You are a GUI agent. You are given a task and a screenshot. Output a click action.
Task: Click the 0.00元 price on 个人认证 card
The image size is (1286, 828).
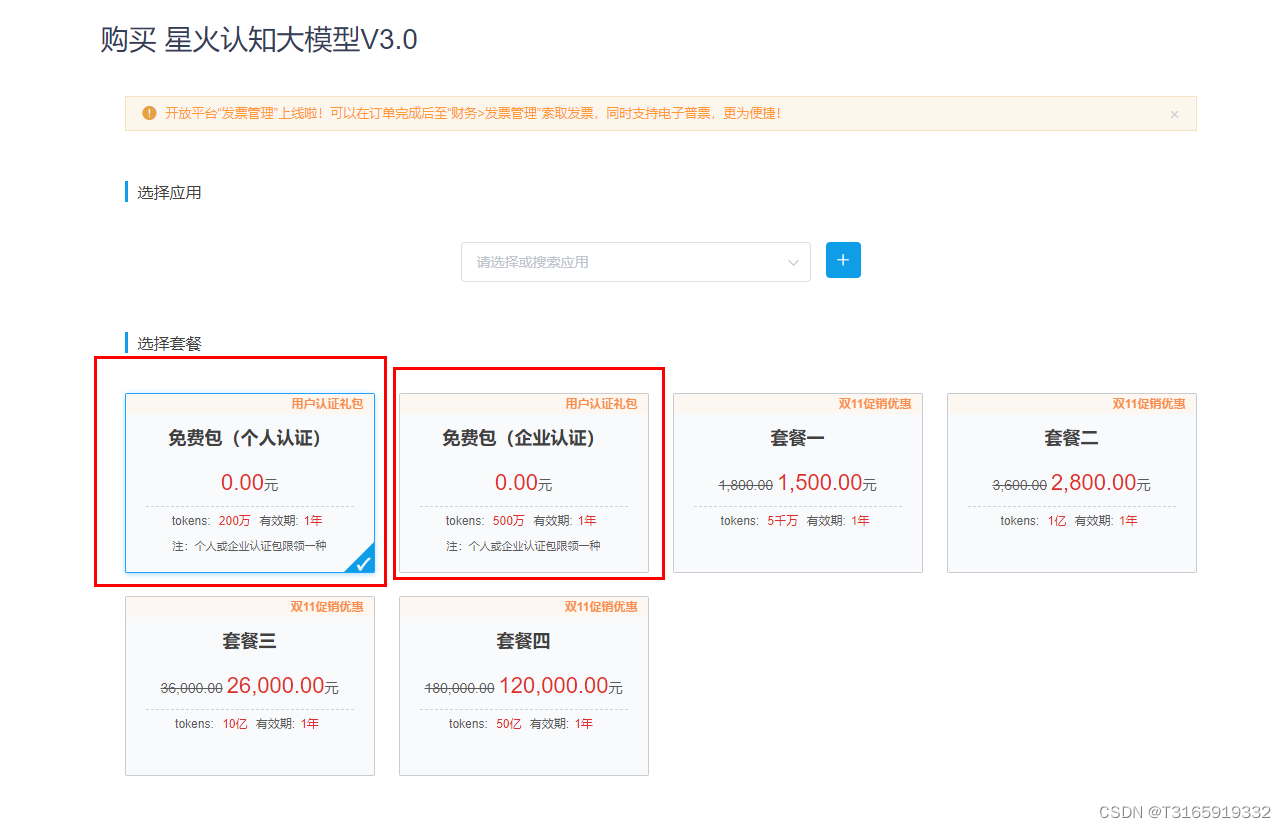pyautogui.click(x=249, y=483)
